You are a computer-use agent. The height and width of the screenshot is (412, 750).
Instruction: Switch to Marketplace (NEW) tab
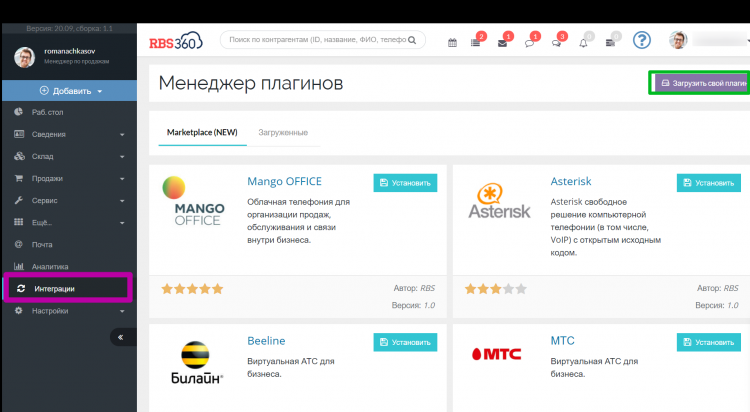202,133
